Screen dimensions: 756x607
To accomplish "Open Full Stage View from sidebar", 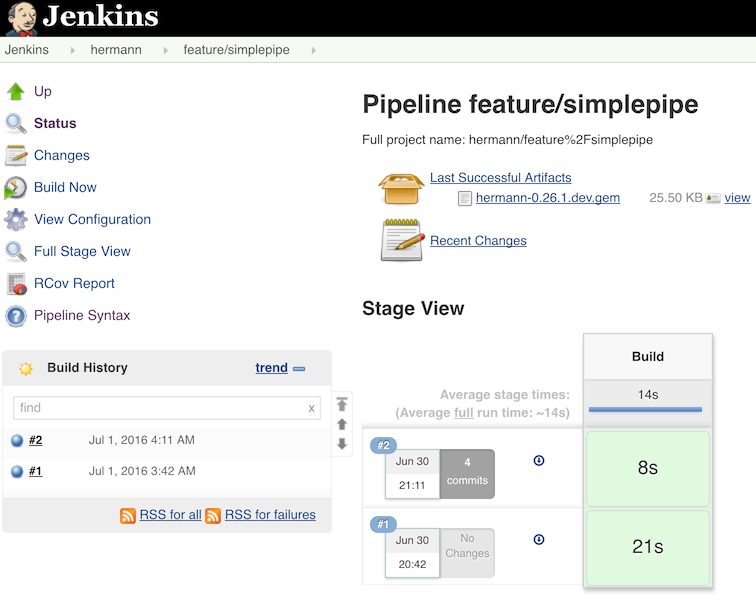I will pos(82,251).
